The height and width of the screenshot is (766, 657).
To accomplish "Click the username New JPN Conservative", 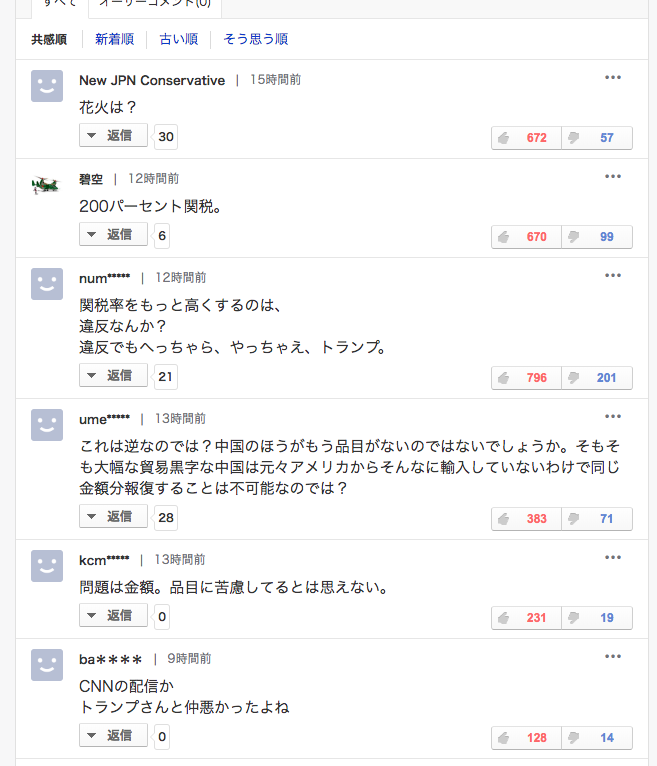I will 152,80.
